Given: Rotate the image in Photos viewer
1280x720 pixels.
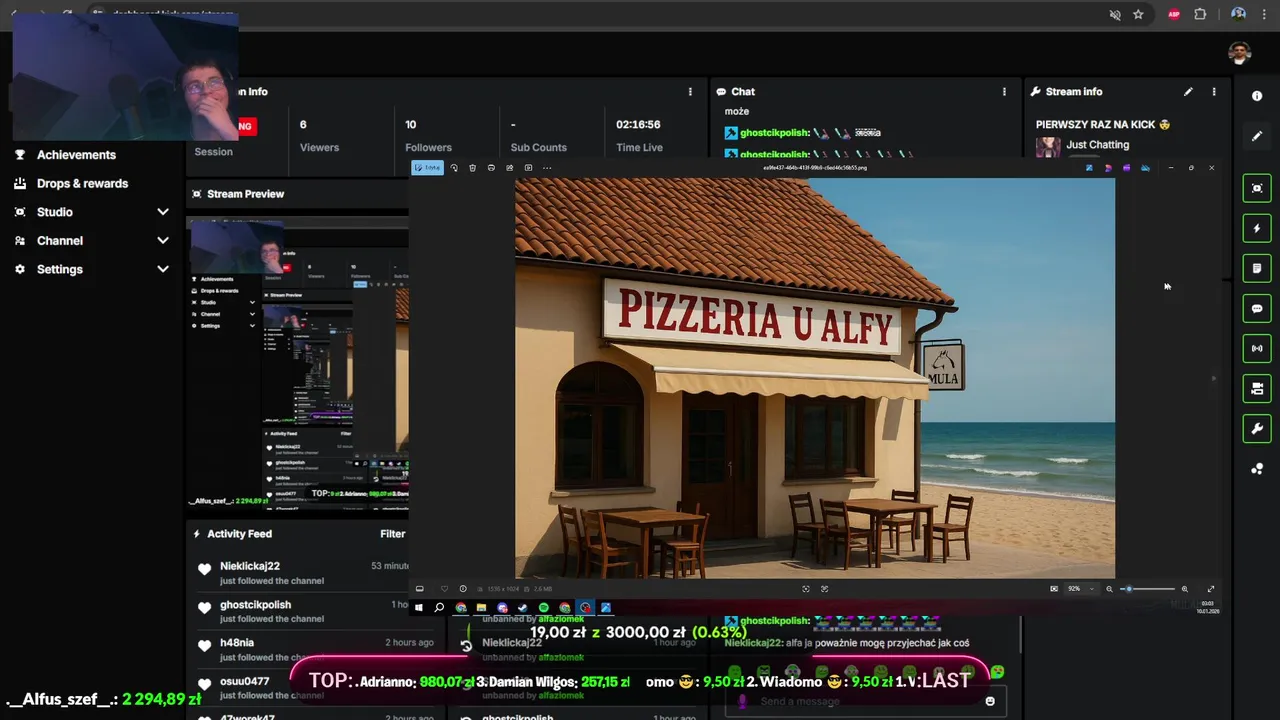Looking at the screenshot, I should coord(454,168).
